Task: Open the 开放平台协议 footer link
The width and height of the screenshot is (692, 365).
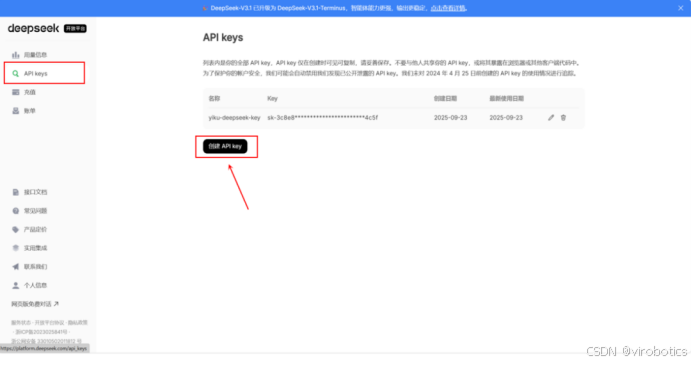Action: click(49, 323)
